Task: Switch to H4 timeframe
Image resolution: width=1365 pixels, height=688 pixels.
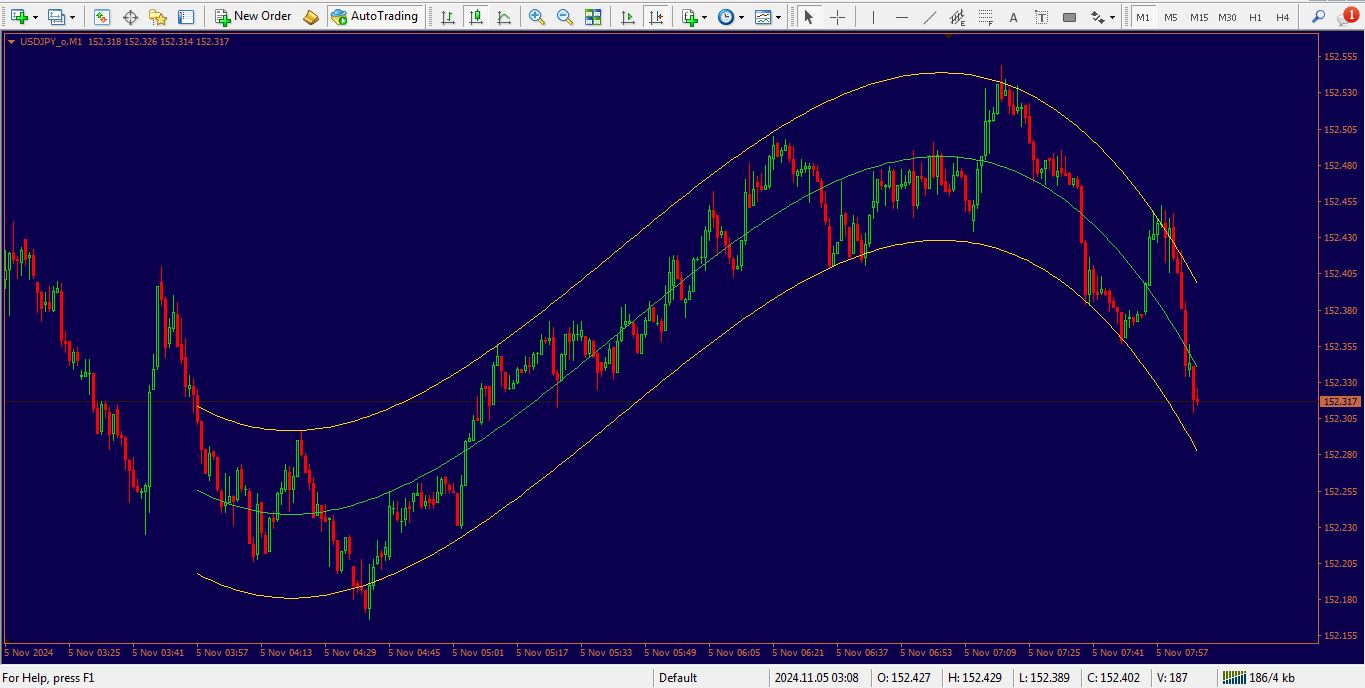Action: (x=1282, y=17)
